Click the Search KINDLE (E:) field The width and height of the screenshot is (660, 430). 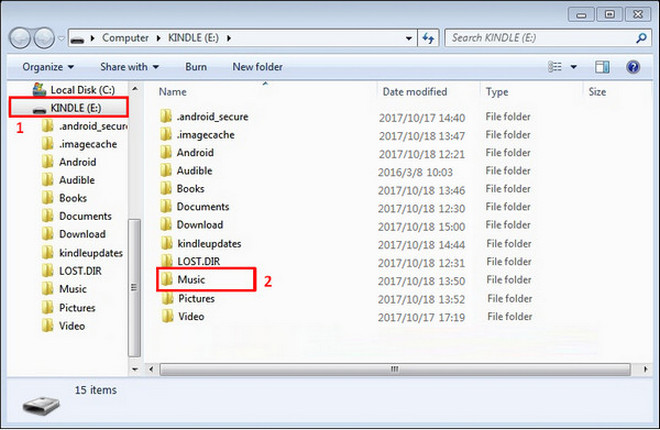[548, 38]
